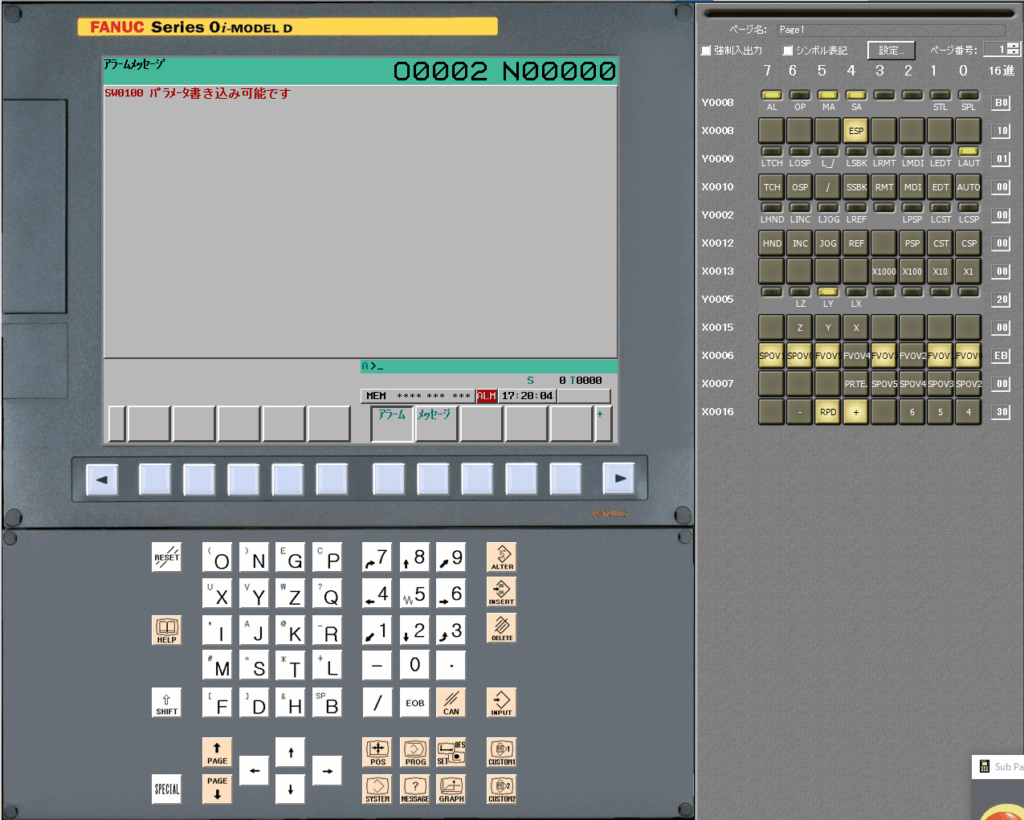
Task: Toggle the JOG mode button
Action: [827, 243]
